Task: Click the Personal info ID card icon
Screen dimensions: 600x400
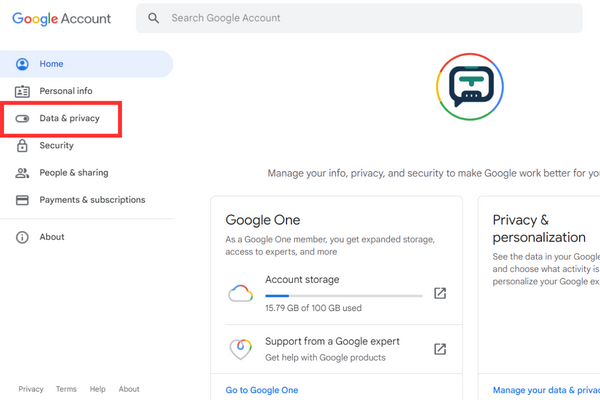Action: click(22, 91)
